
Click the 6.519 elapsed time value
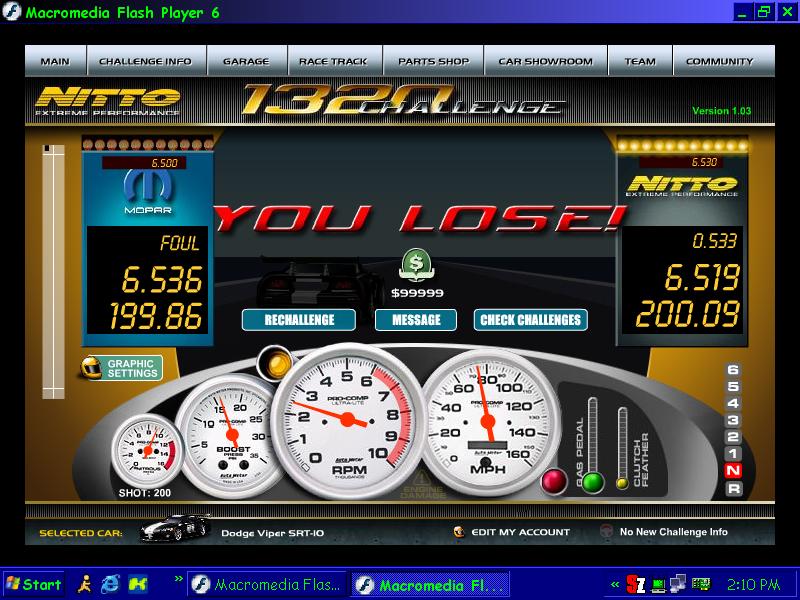pyautogui.click(x=702, y=278)
